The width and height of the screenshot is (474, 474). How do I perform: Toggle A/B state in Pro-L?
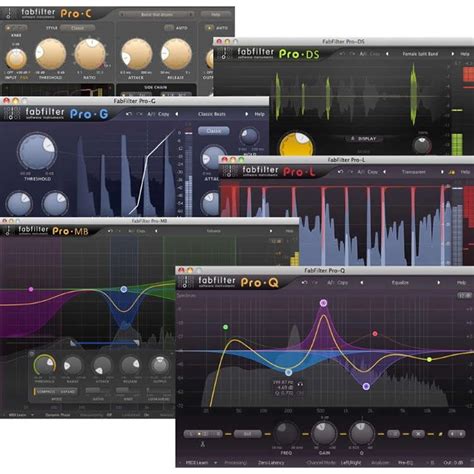click(x=361, y=172)
